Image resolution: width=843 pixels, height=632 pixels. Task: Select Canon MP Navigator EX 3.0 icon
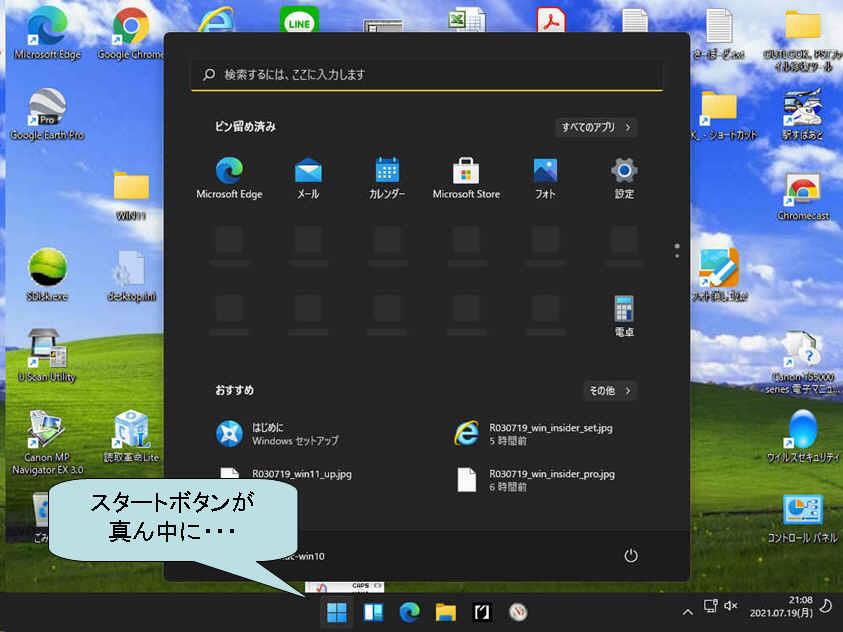tap(47, 442)
